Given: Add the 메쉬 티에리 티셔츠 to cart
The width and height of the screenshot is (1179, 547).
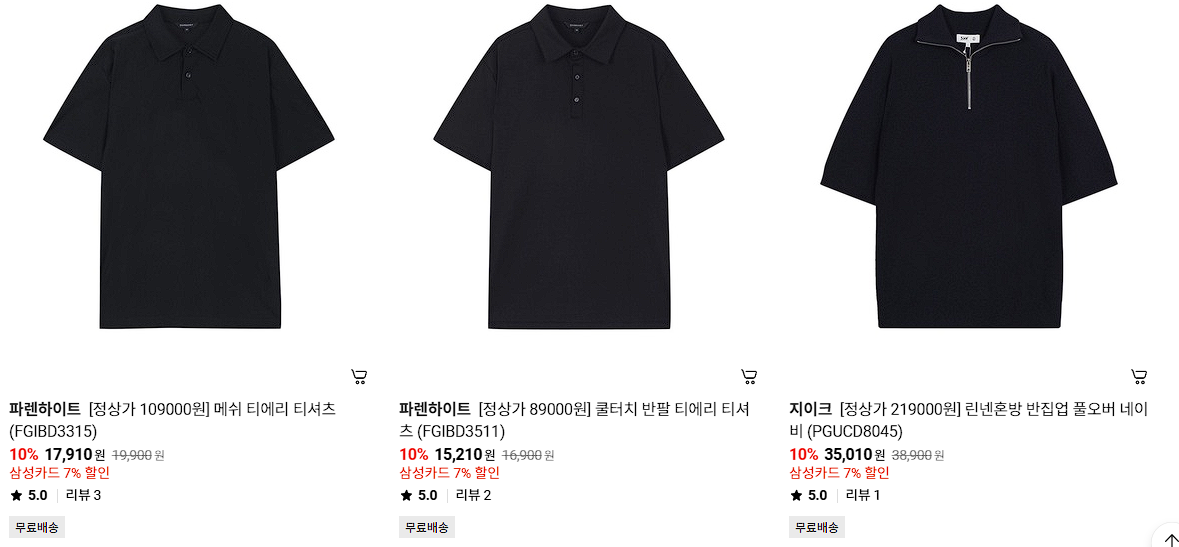Looking at the screenshot, I should (359, 376).
